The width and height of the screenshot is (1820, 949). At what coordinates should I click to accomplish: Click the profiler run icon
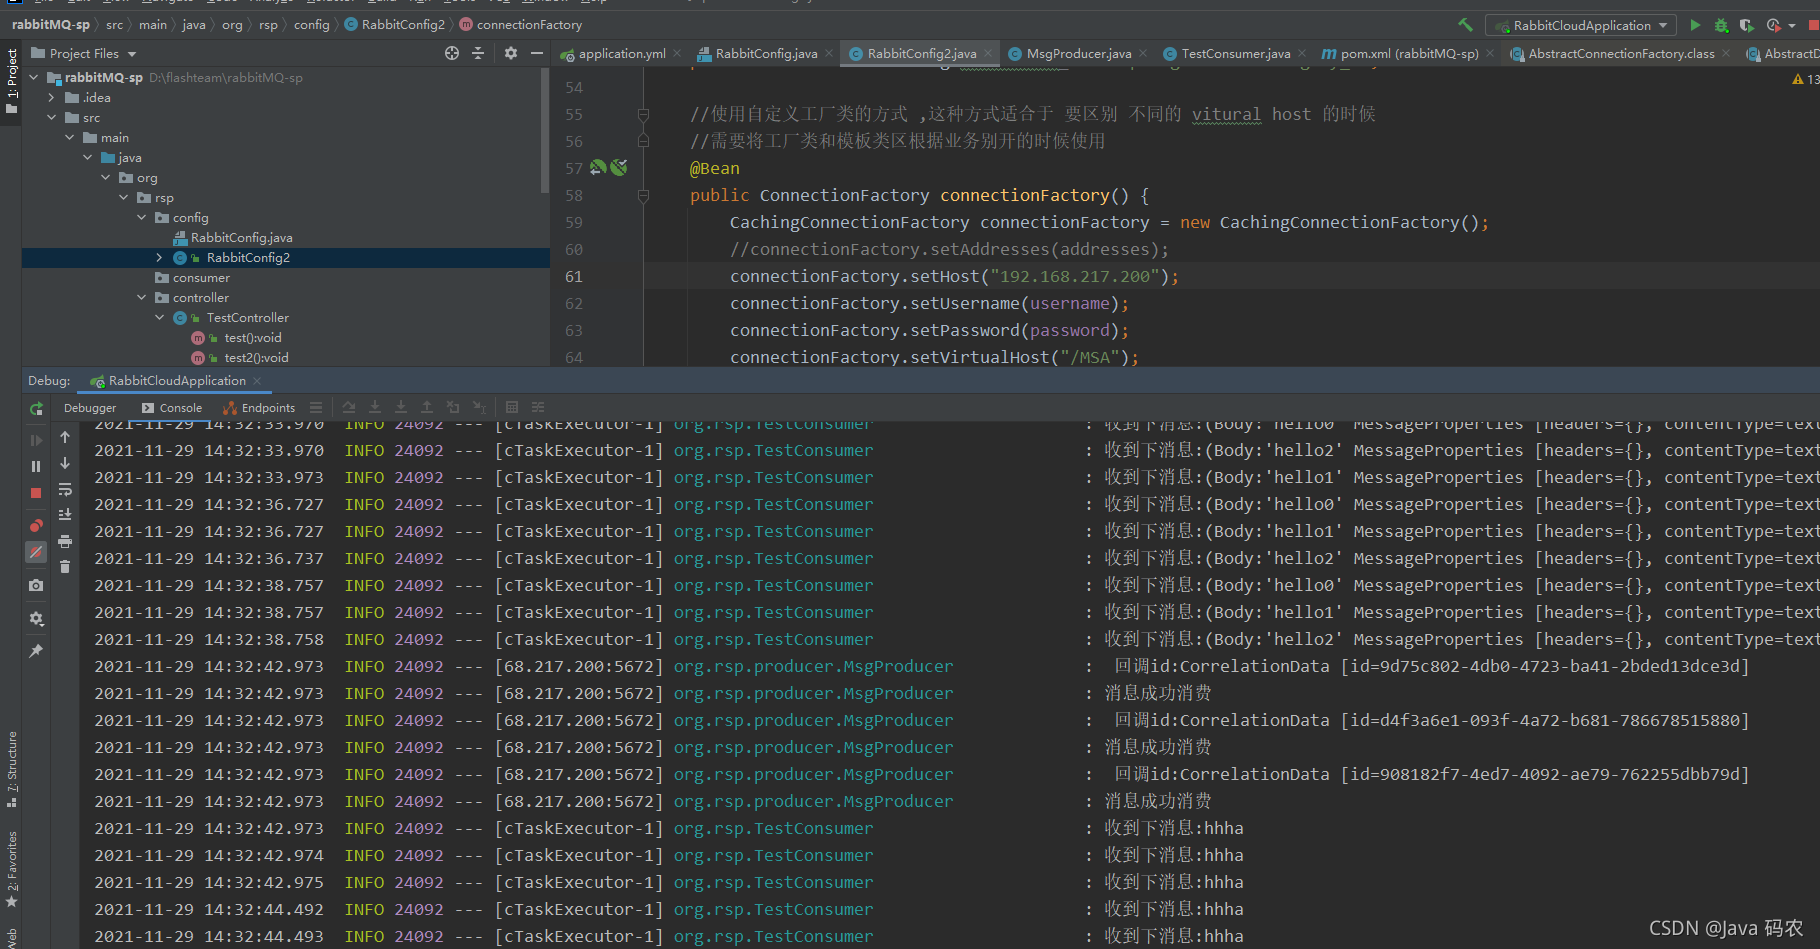click(x=1774, y=25)
